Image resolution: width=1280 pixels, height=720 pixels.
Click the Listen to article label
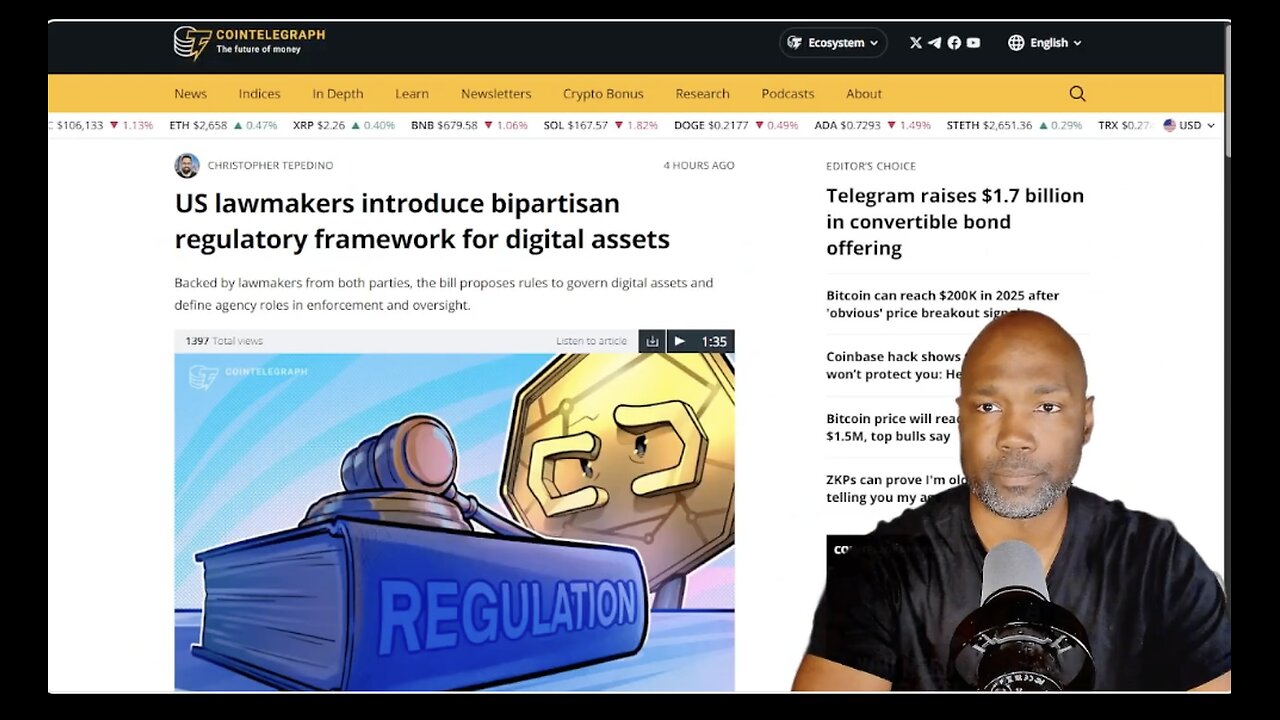click(x=591, y=341)
